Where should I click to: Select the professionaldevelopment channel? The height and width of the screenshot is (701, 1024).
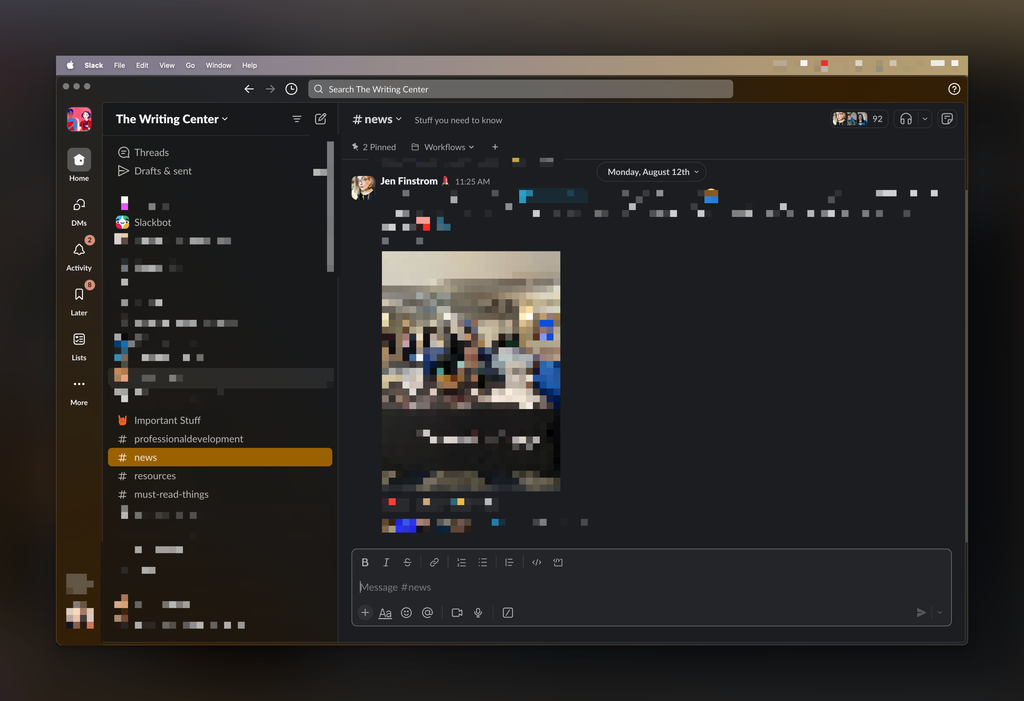tap(188, 439)
